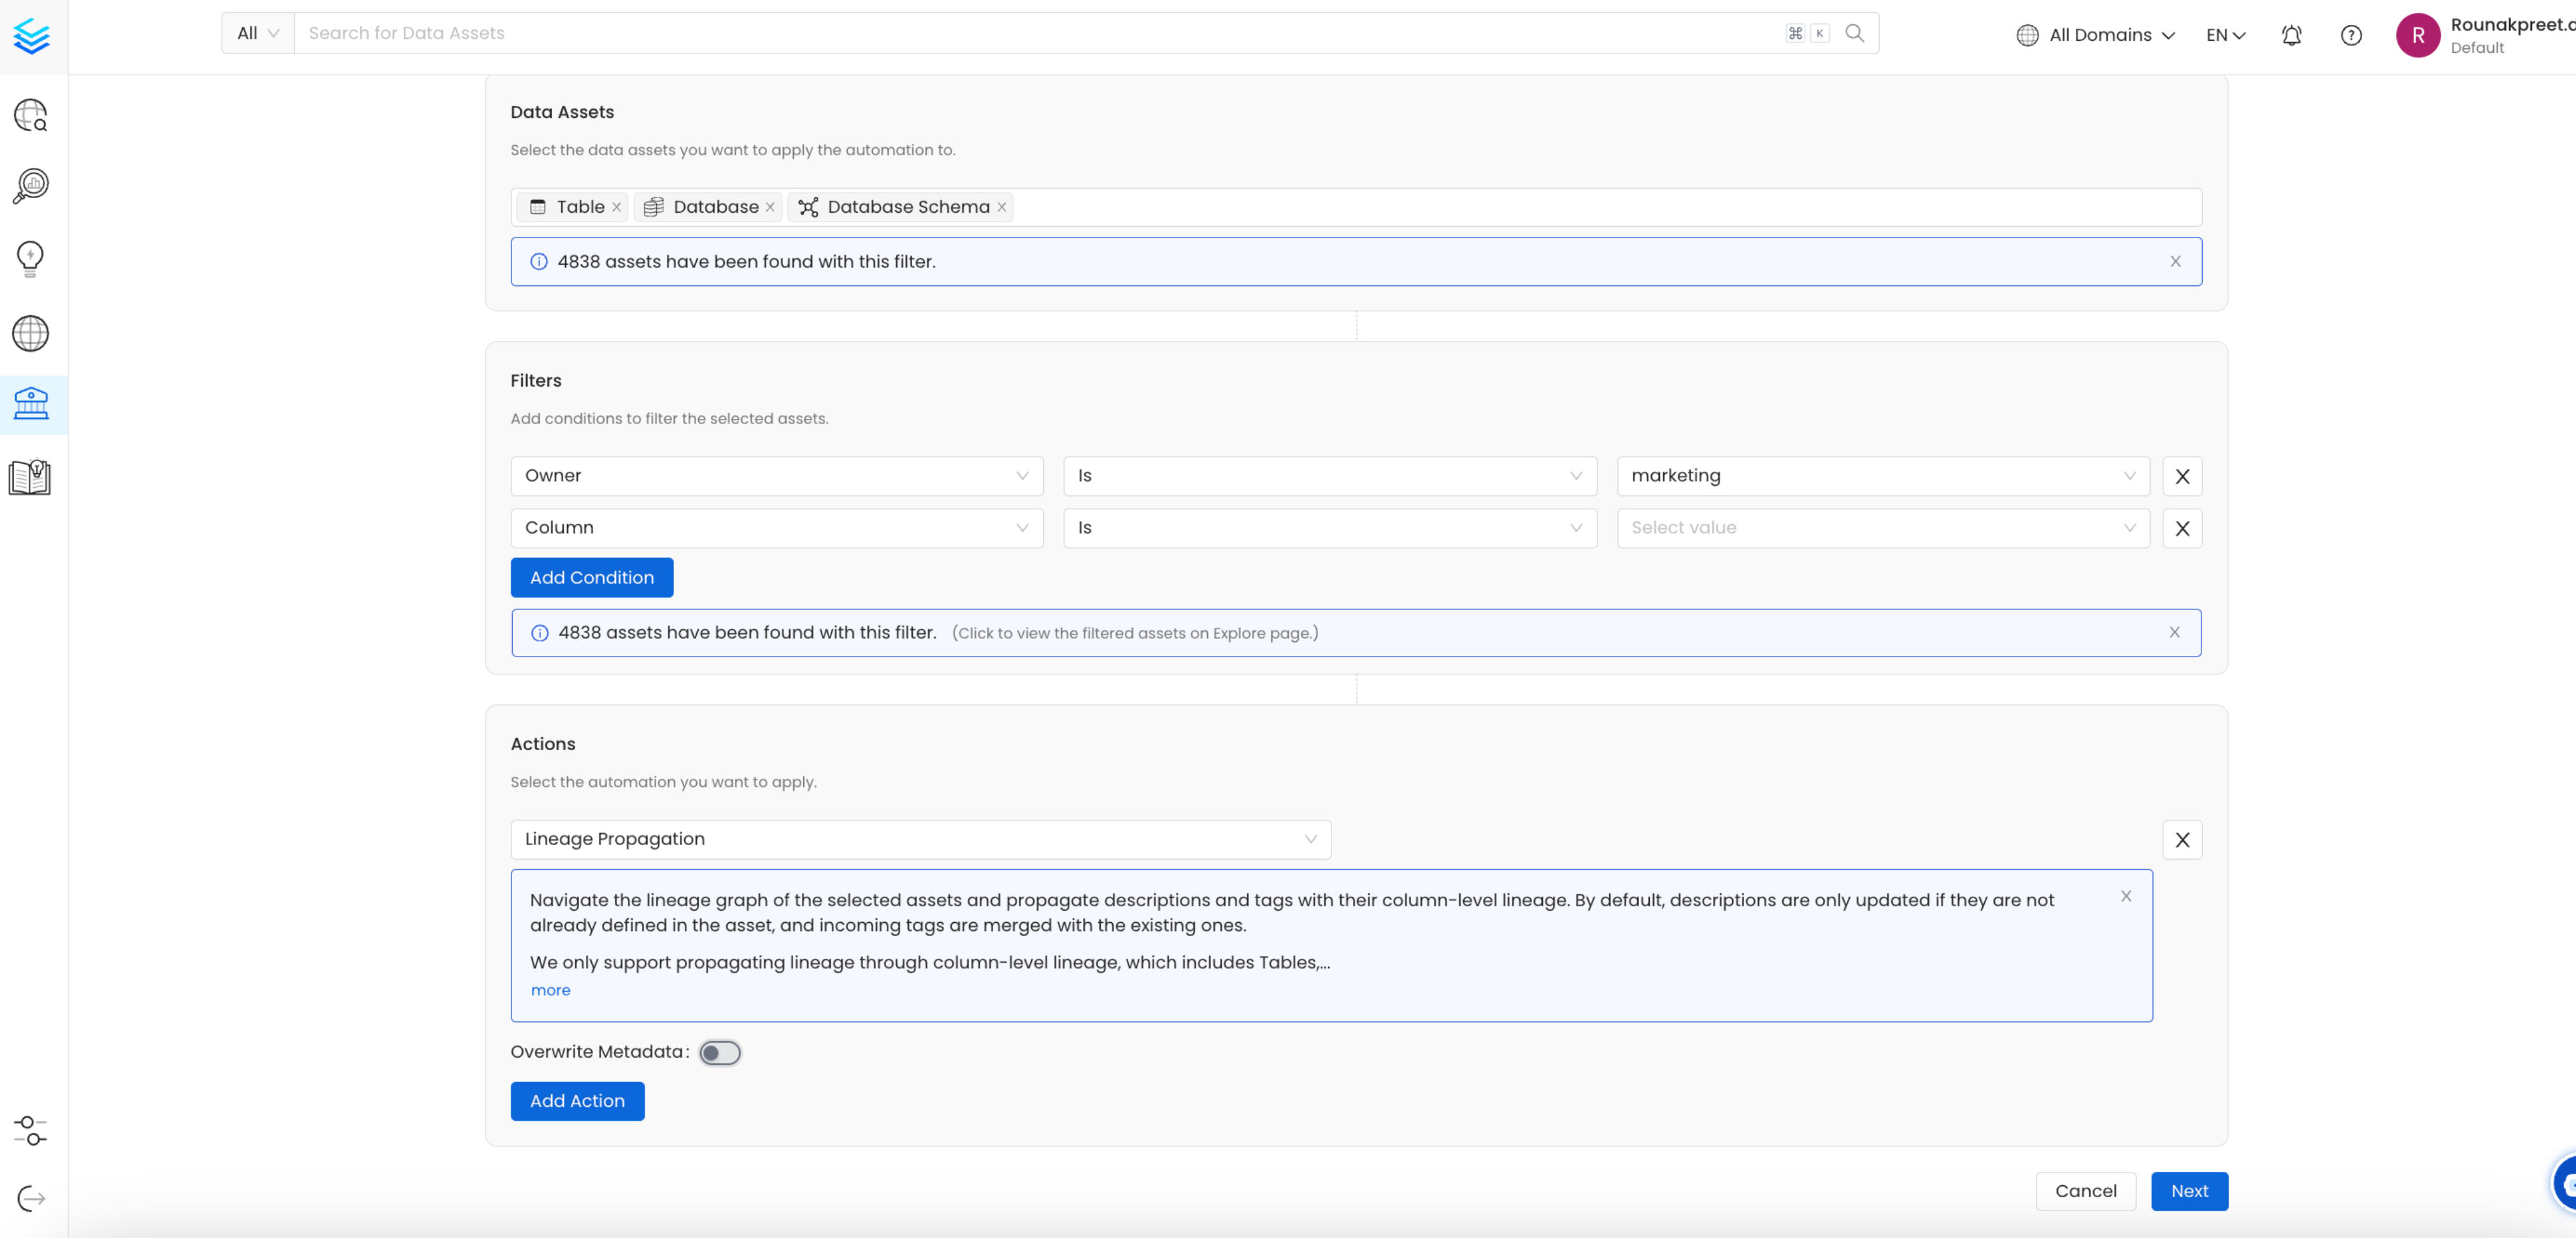Screen dimensions: 2576x1238
Task: Open the Domains globe icon in sidebar
Action: (x=30, y=333)
